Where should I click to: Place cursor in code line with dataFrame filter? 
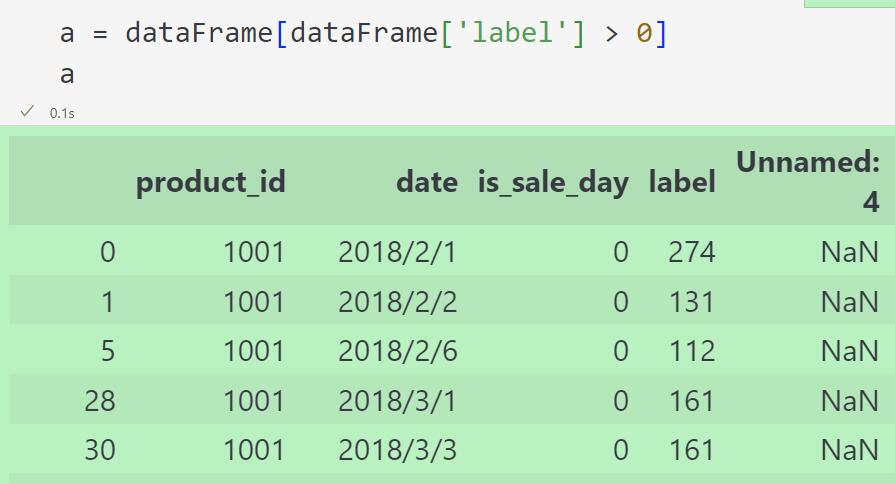coord(363,33)
